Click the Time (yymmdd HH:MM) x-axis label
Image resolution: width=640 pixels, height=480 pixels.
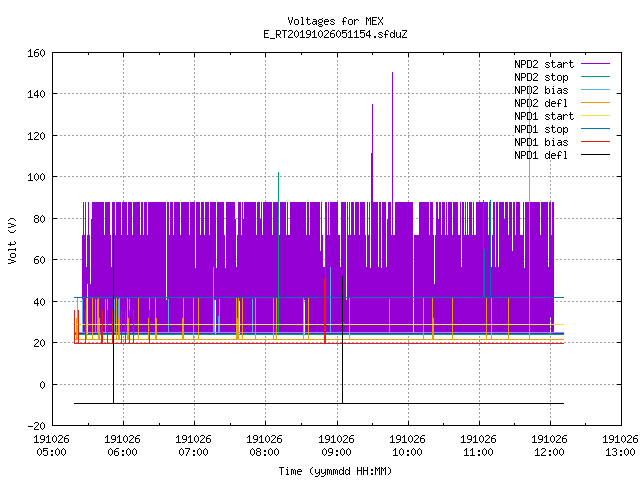[x=335, y=471]
